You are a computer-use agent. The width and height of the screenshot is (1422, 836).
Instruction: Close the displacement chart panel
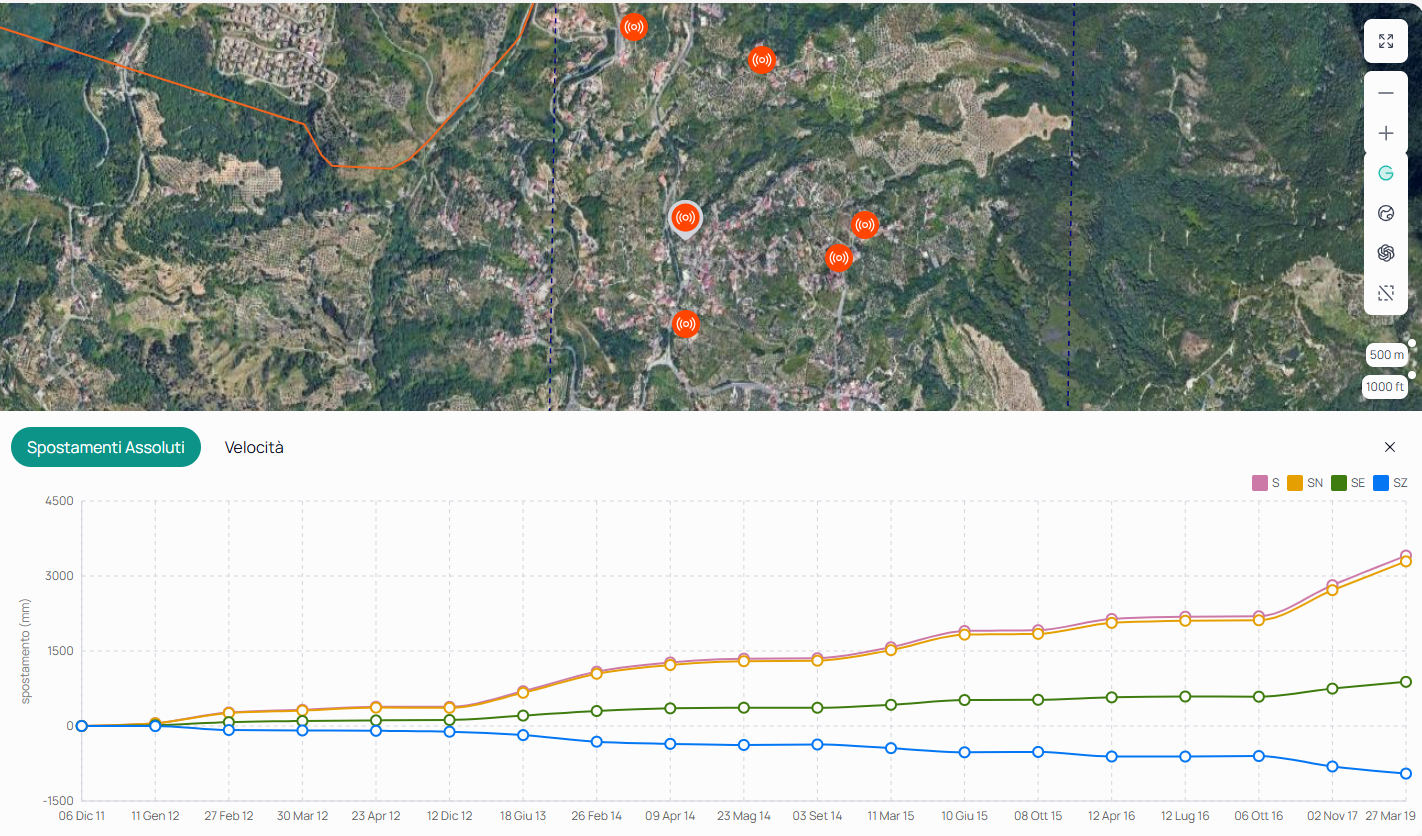click(1390, 447)
